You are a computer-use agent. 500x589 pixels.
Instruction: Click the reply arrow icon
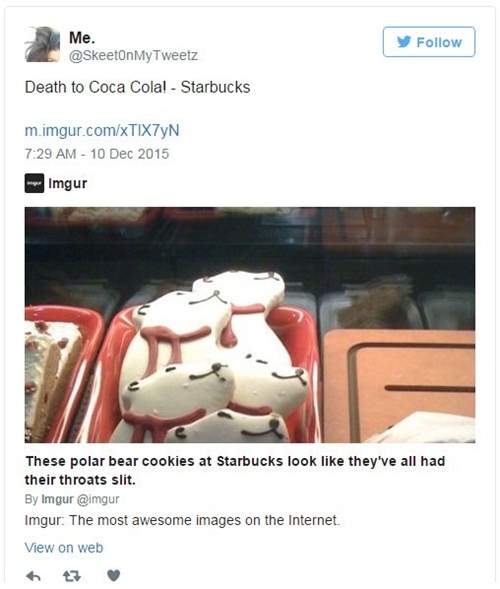coord(33,575)
